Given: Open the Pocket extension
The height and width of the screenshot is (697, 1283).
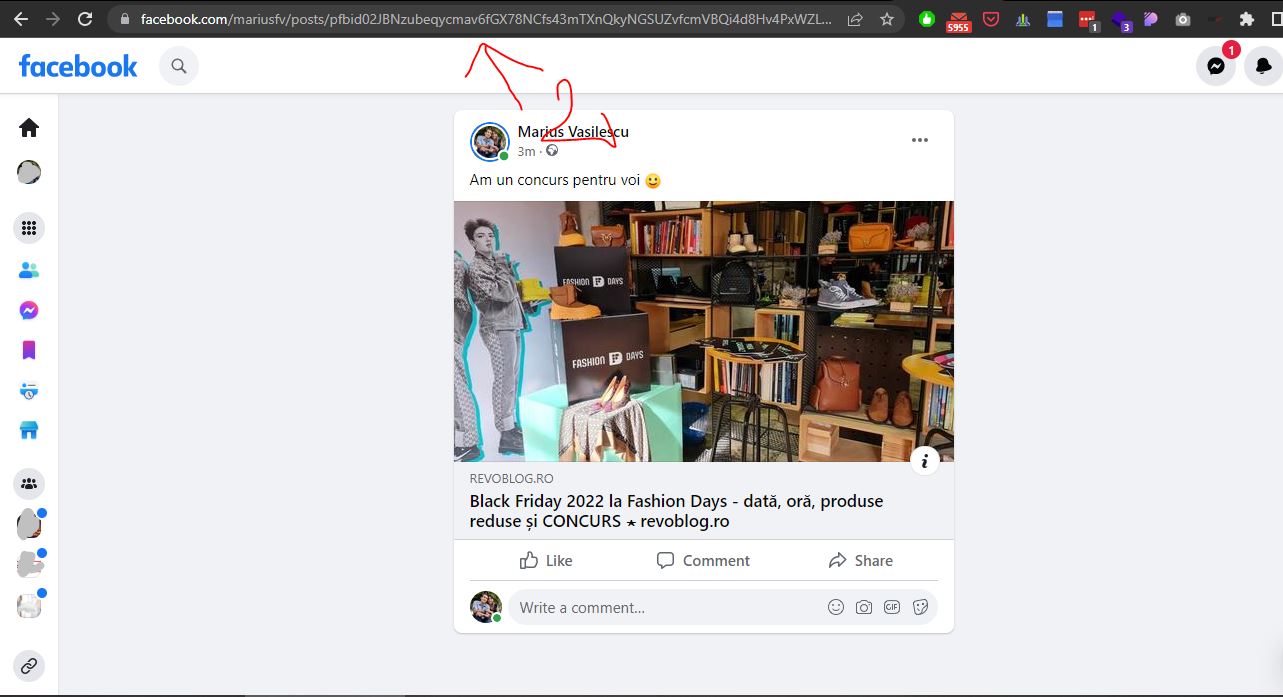Looking at the screenshot, I should (x=991, y=19).
